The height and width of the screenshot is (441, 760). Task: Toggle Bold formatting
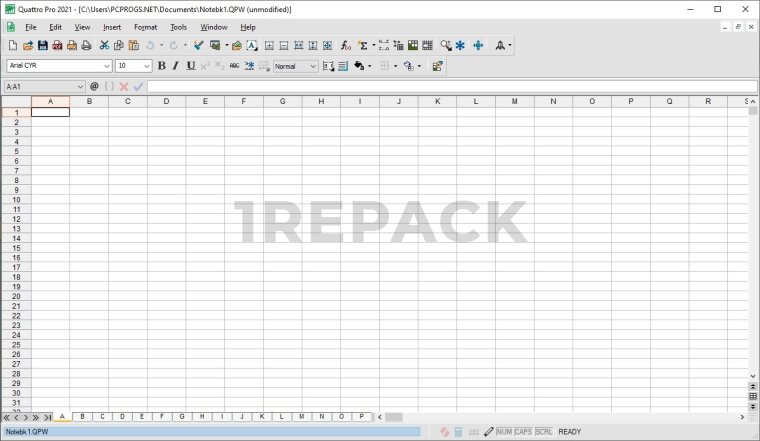pos(162,66)
